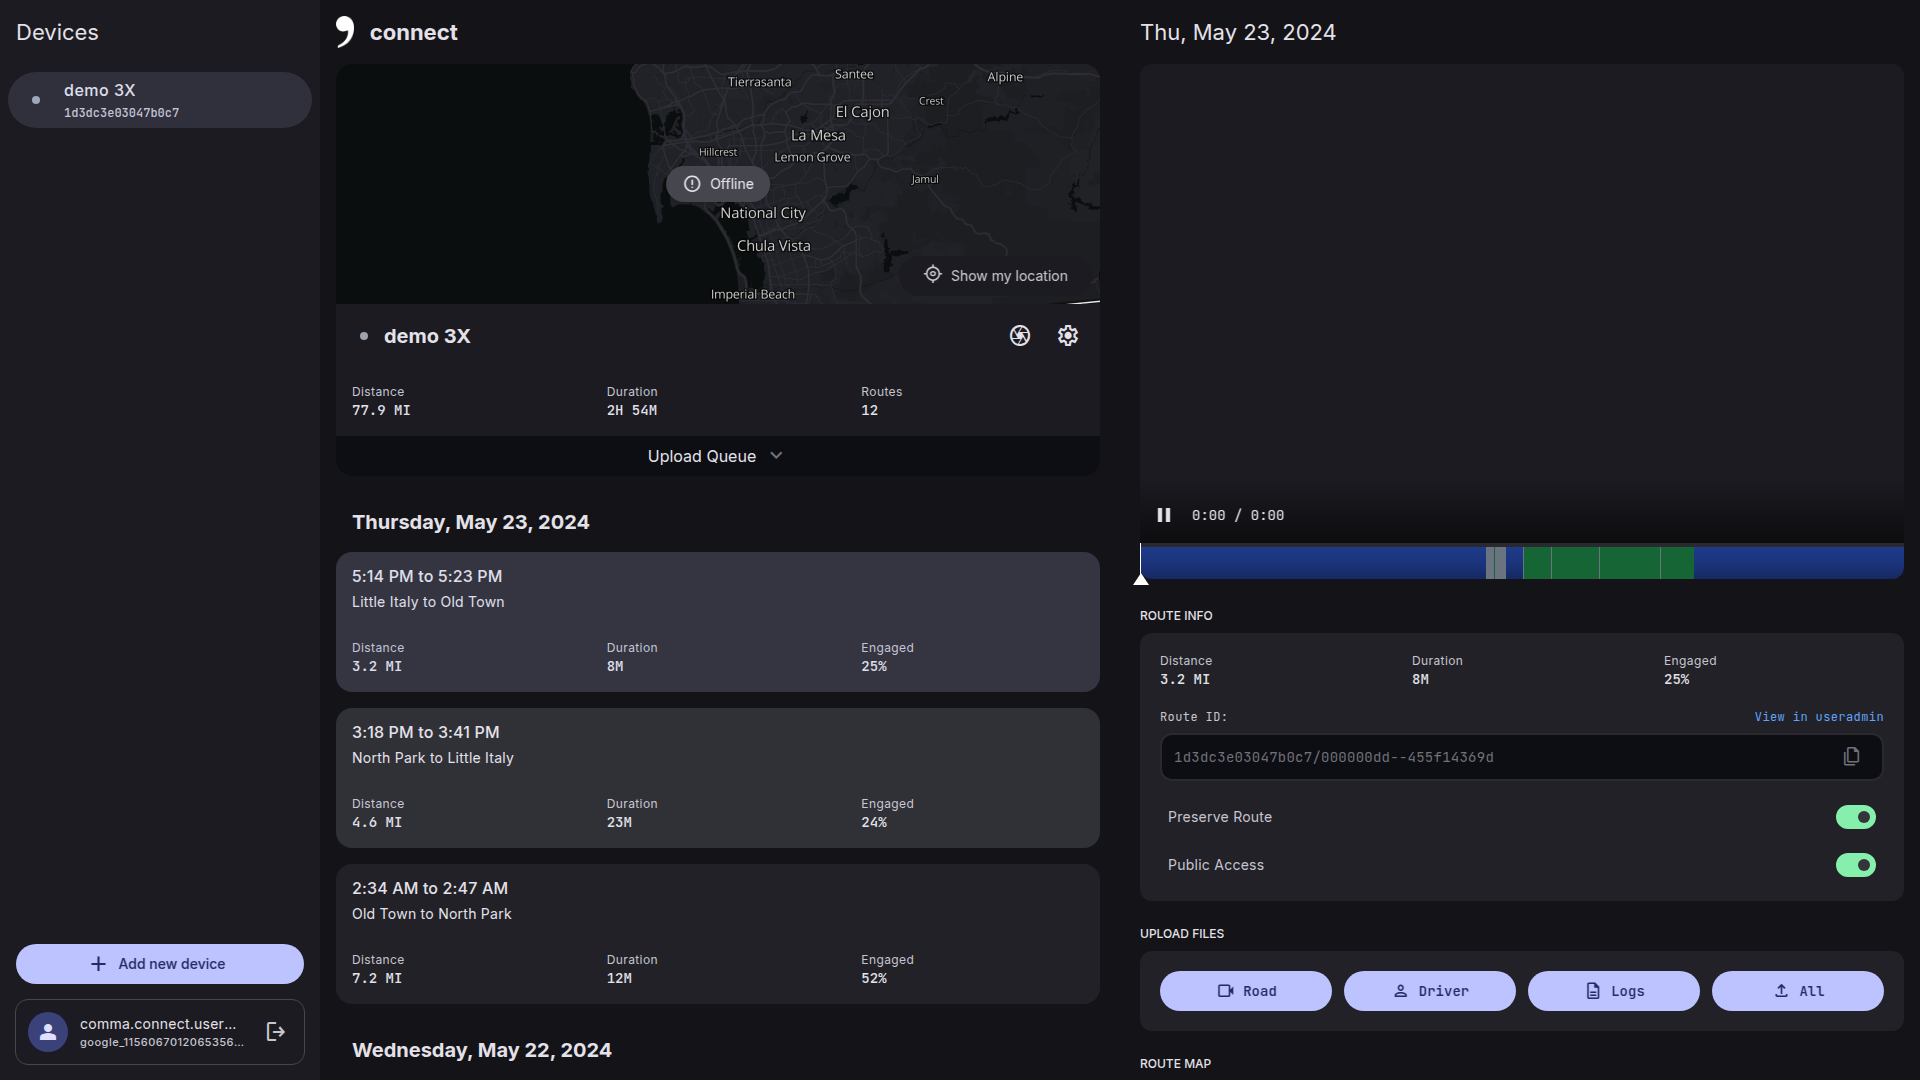Pause the route video playback

point(1164,515)
